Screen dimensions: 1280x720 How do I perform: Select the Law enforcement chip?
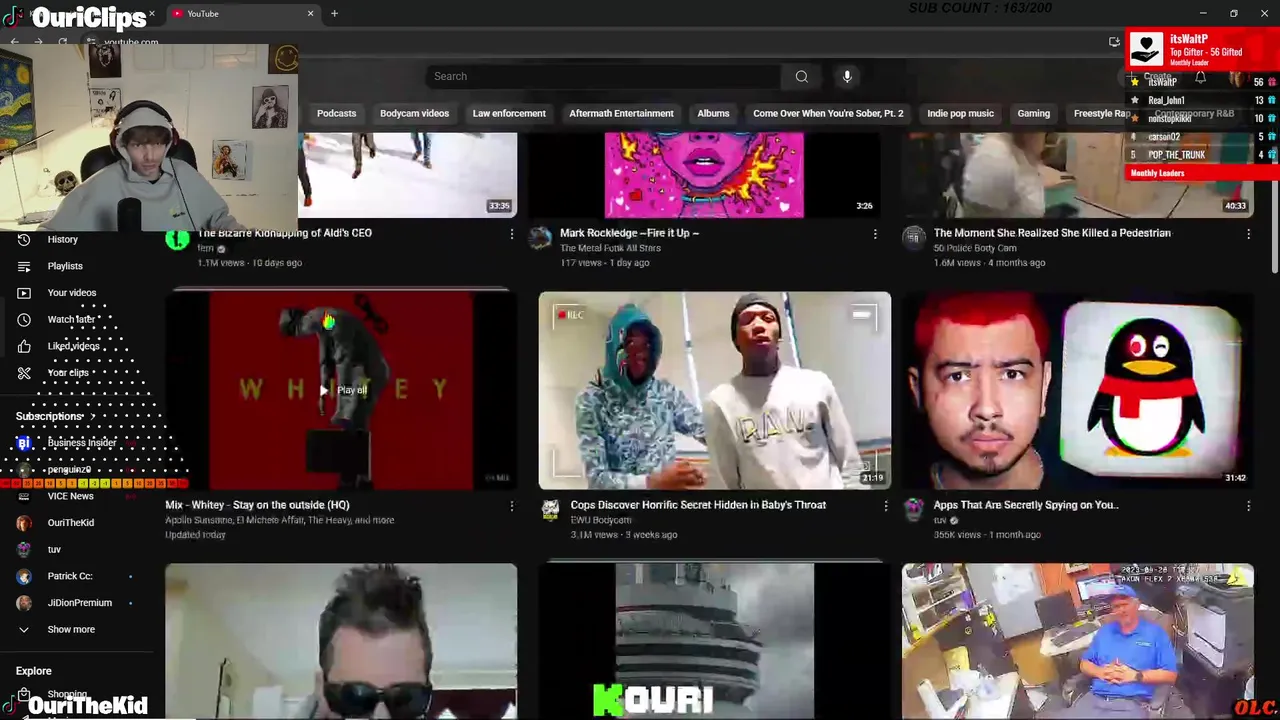click(509, 113)
